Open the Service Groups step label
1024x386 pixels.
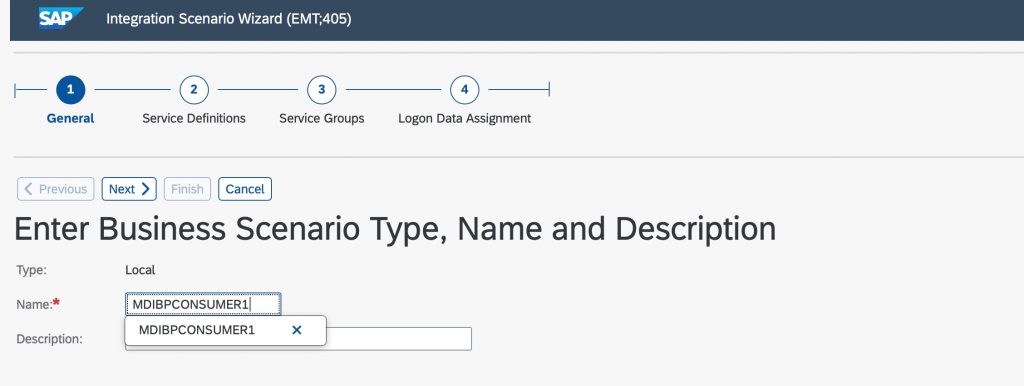pyautogui.click(x=321, y=118)
